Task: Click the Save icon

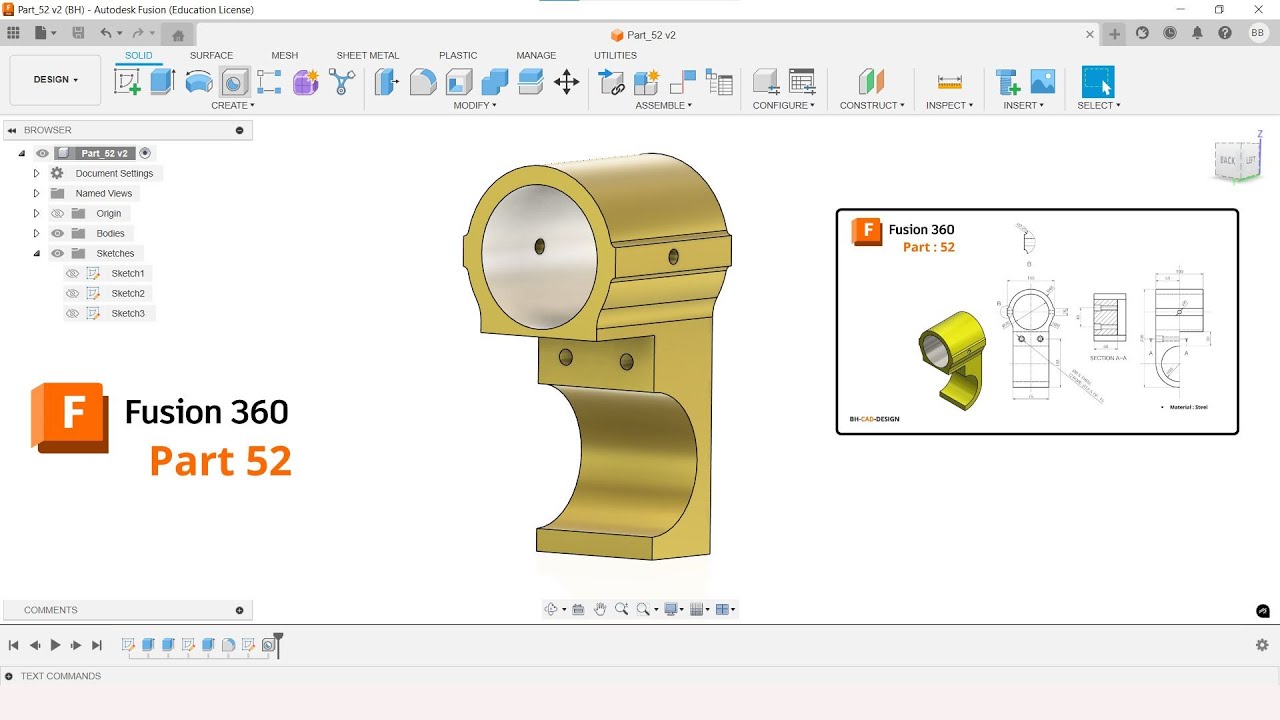Action: pos(78,33)
